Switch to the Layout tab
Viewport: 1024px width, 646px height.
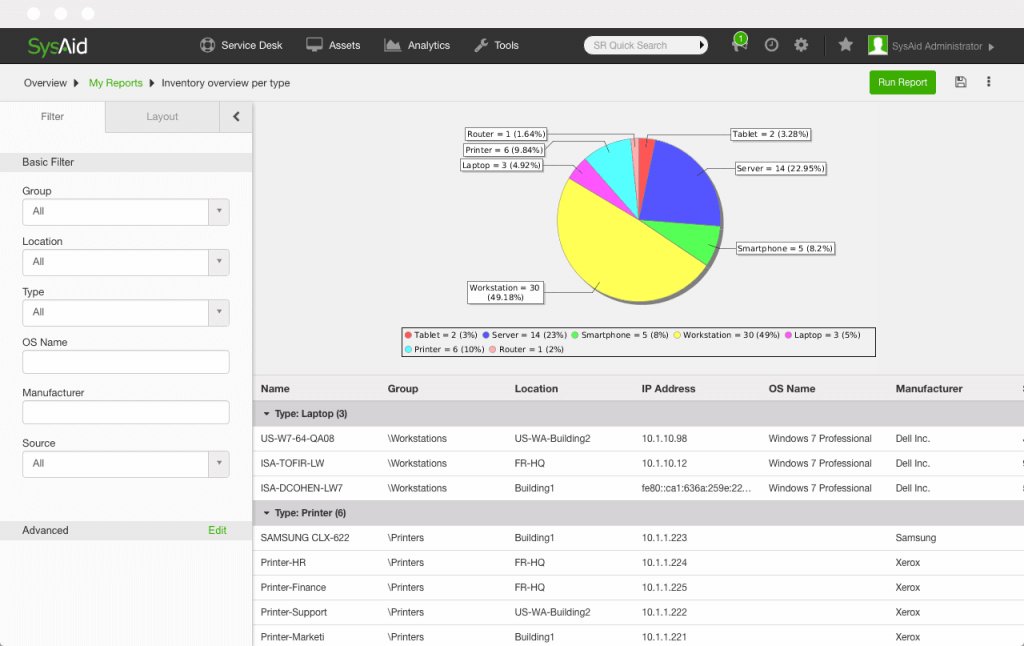162,117
